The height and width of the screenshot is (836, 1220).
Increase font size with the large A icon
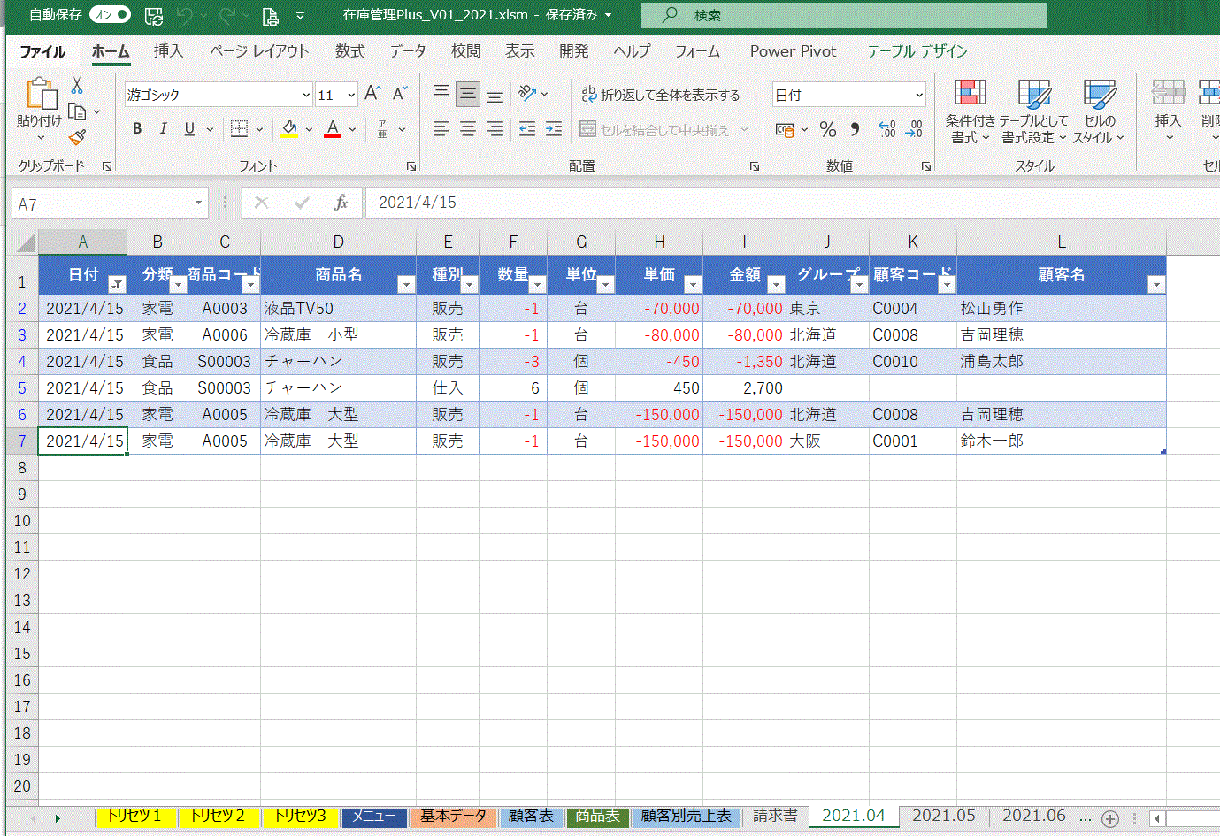[x=372, y=94]
